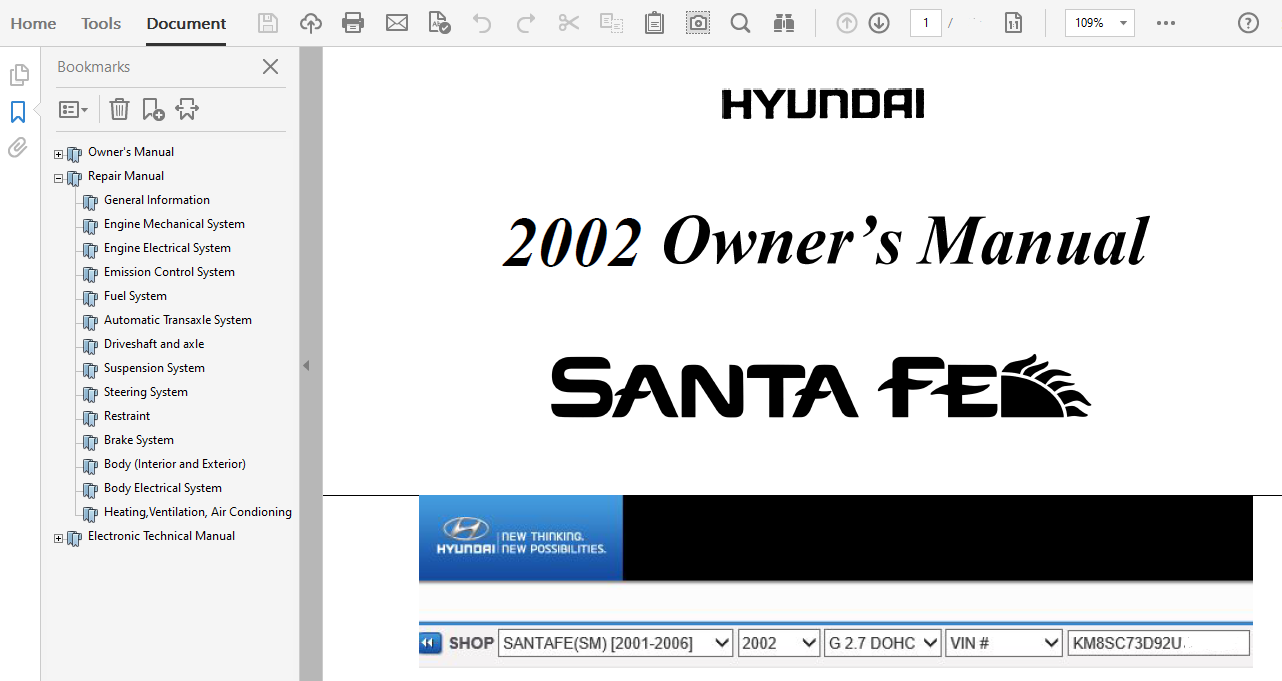1282x681 pixels.
Task: Go to next page arrow
Action: 879,23
